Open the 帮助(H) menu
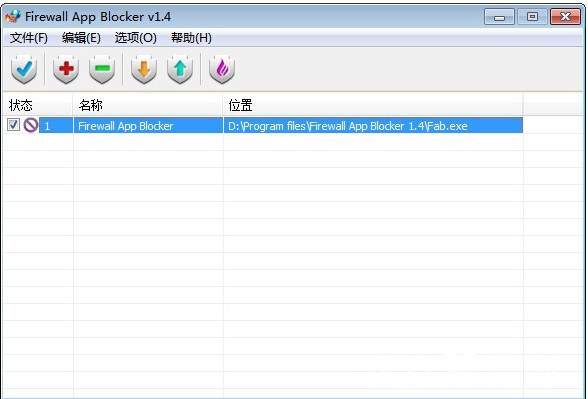The height and width of the screenshot is (399, 588). [x=191, y=38]
